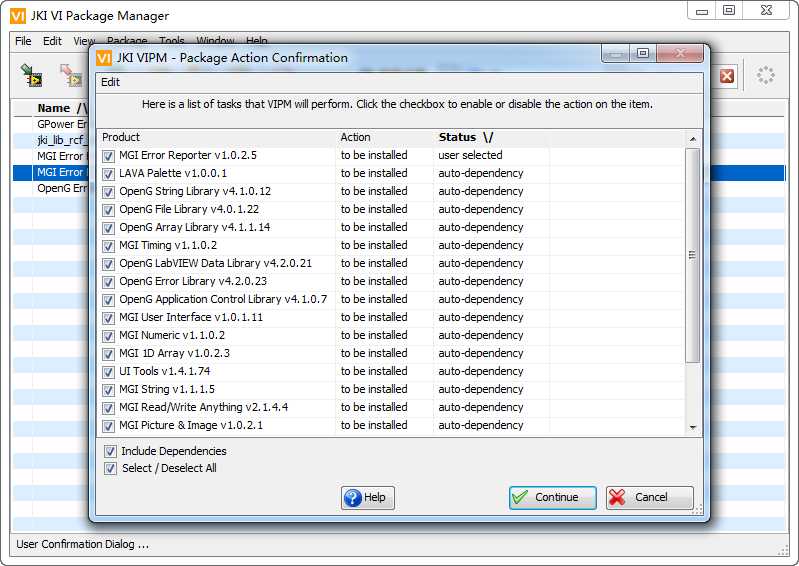Click the Help button
The image size is (799, 566).
367,497
